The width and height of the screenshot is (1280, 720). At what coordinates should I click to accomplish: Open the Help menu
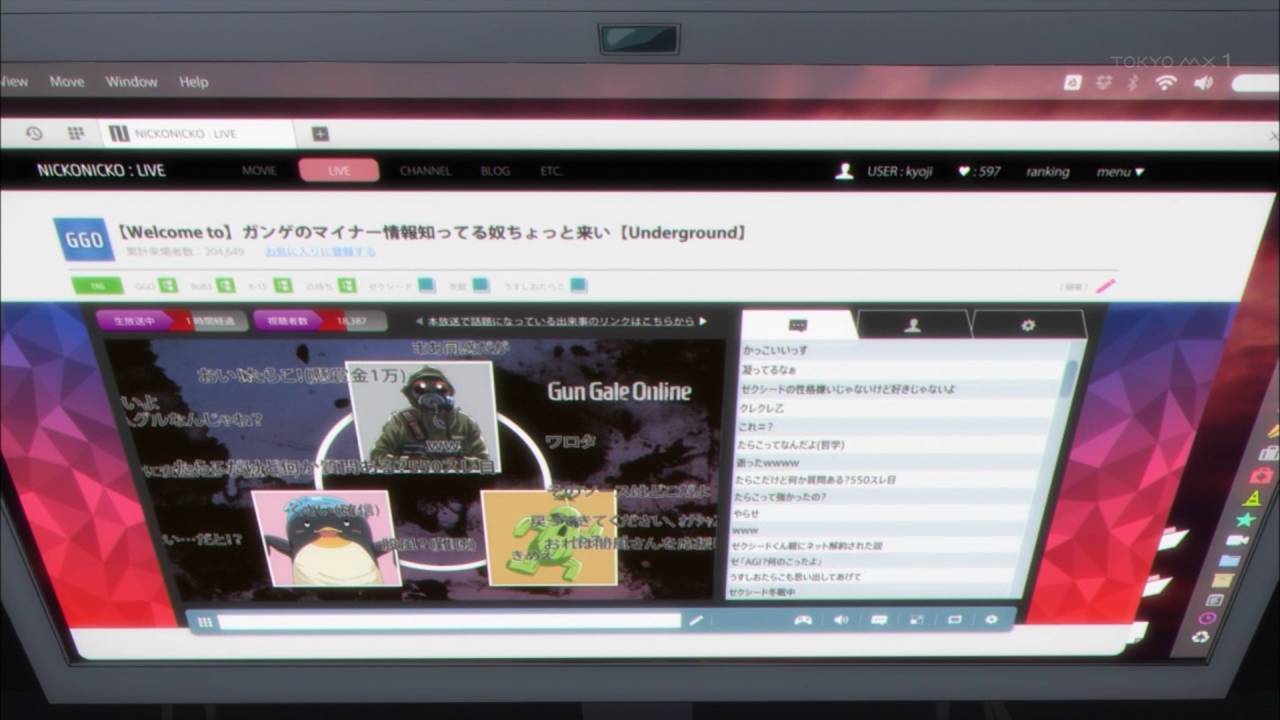[194, 82]
